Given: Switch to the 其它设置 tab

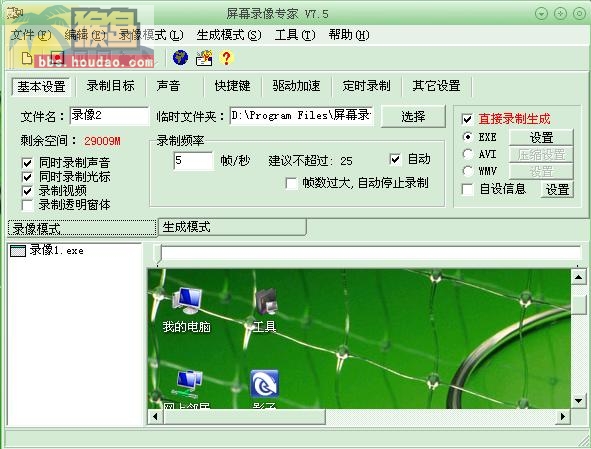Looking at the screenshot, I should [x=436, y=86].
